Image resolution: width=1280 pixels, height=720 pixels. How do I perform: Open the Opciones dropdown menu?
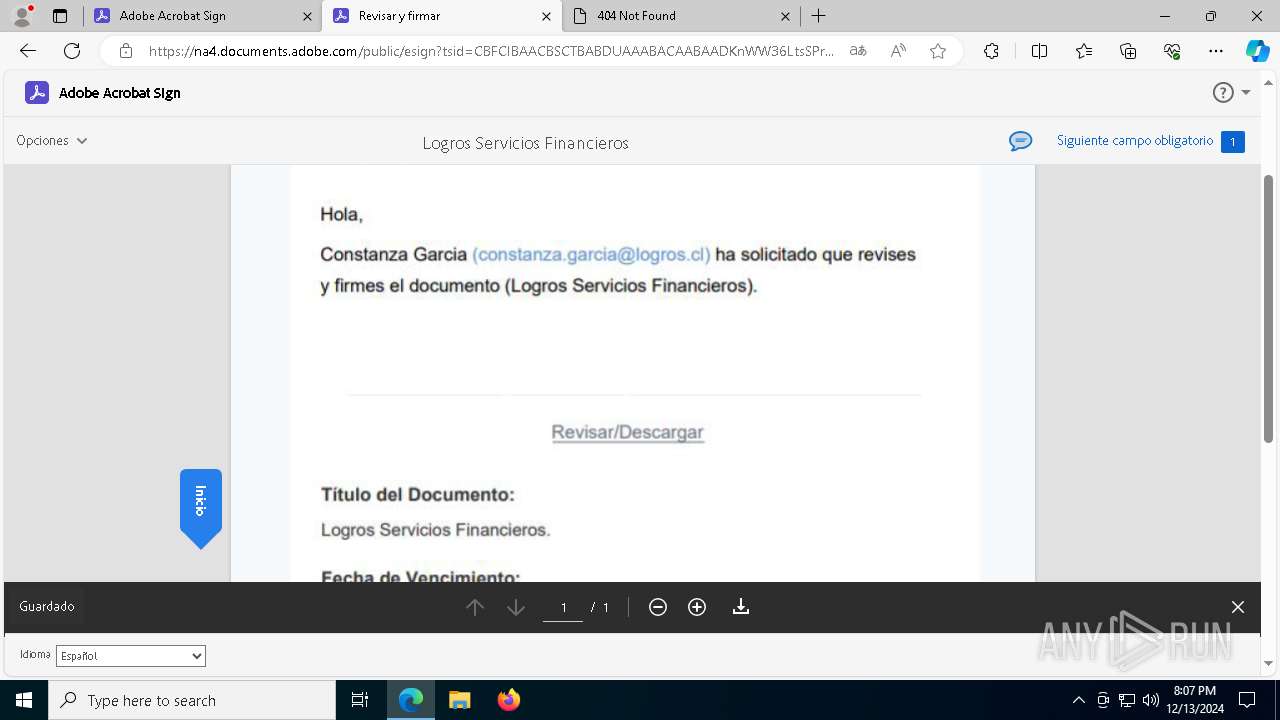(52, 141)
